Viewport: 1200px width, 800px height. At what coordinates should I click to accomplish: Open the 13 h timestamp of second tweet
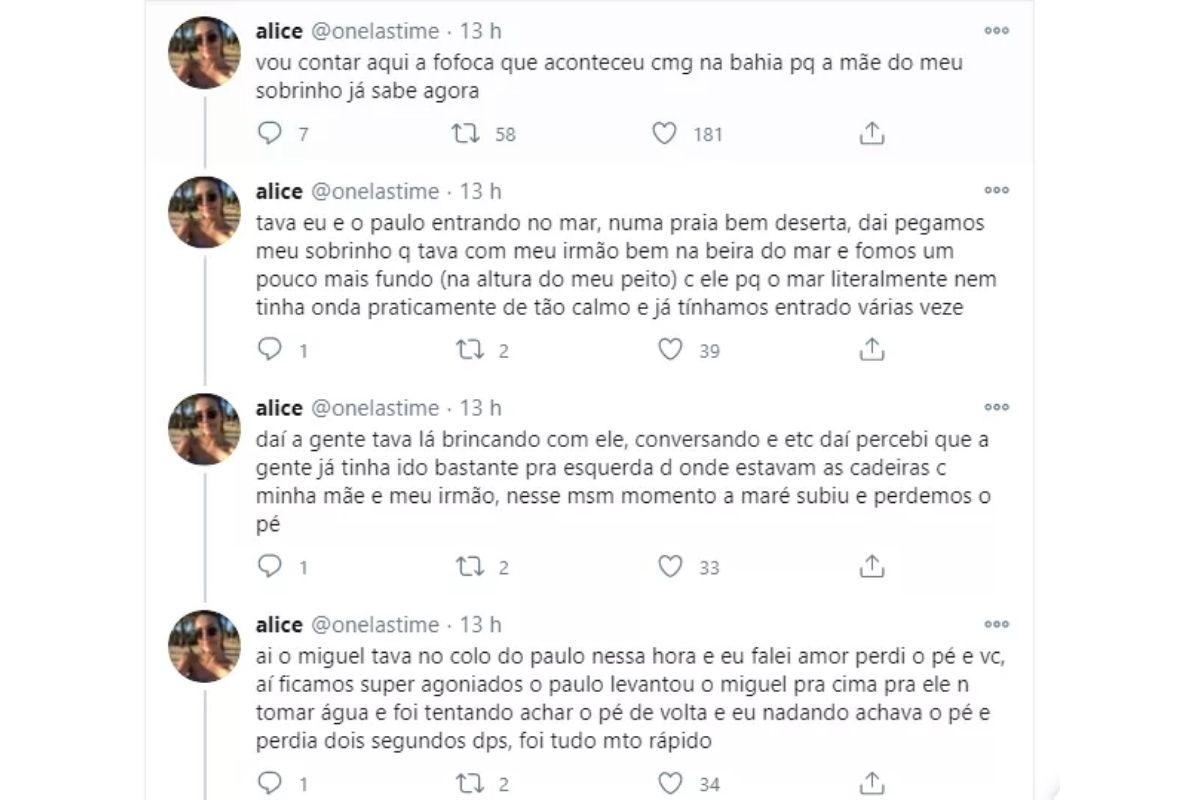(480, 191)
